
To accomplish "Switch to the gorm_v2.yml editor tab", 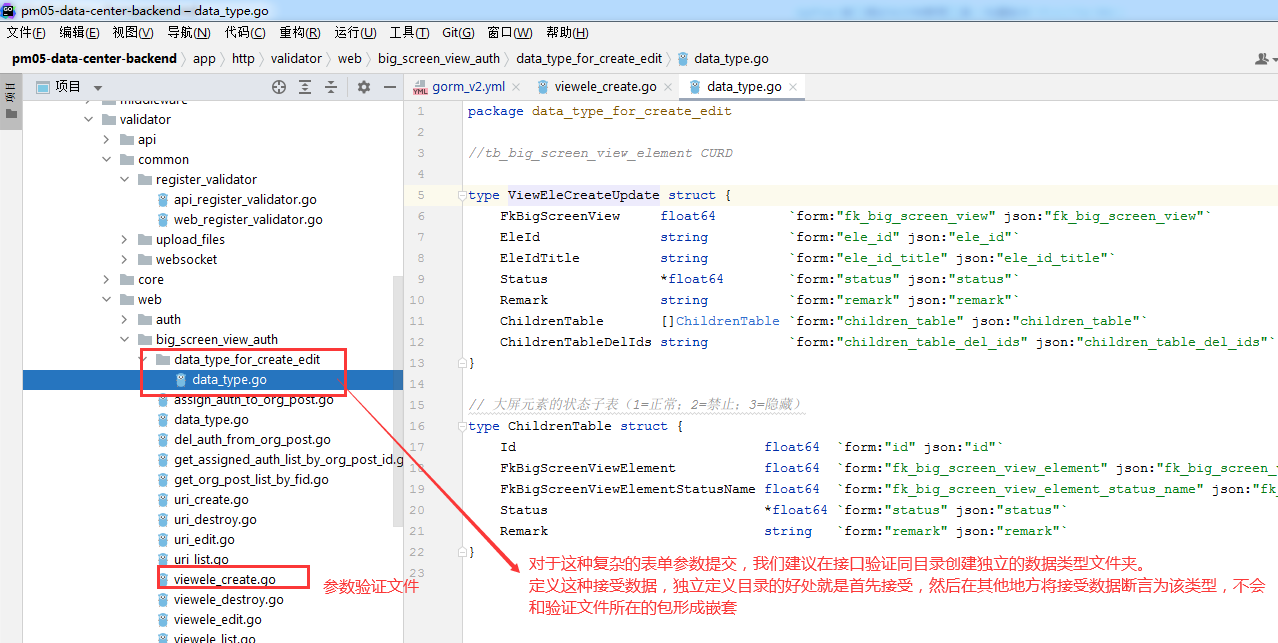I will click(468, 87).
